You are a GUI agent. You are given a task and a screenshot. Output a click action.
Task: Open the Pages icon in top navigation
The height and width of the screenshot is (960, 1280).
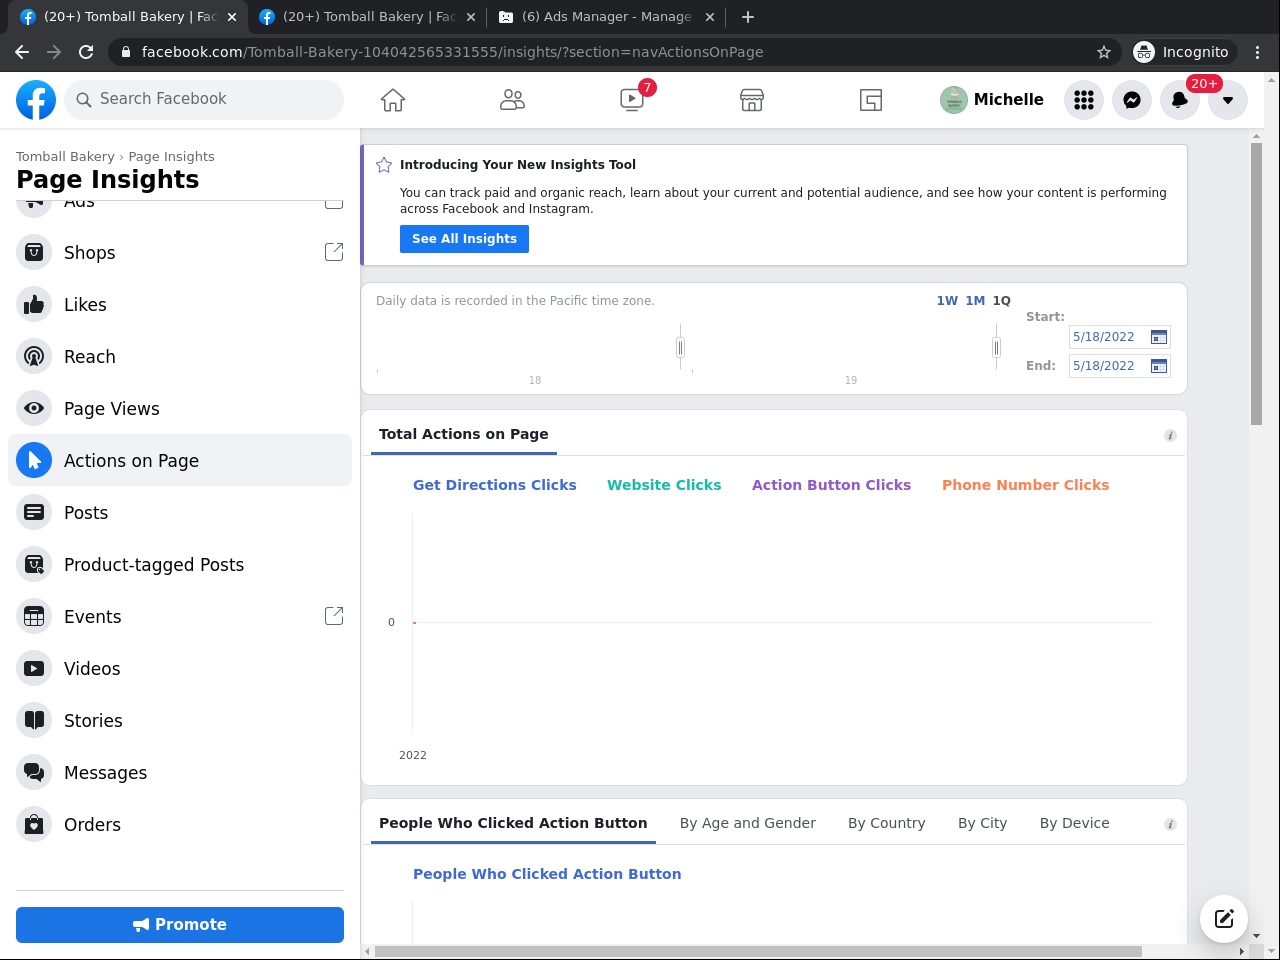tap(871, 100)
